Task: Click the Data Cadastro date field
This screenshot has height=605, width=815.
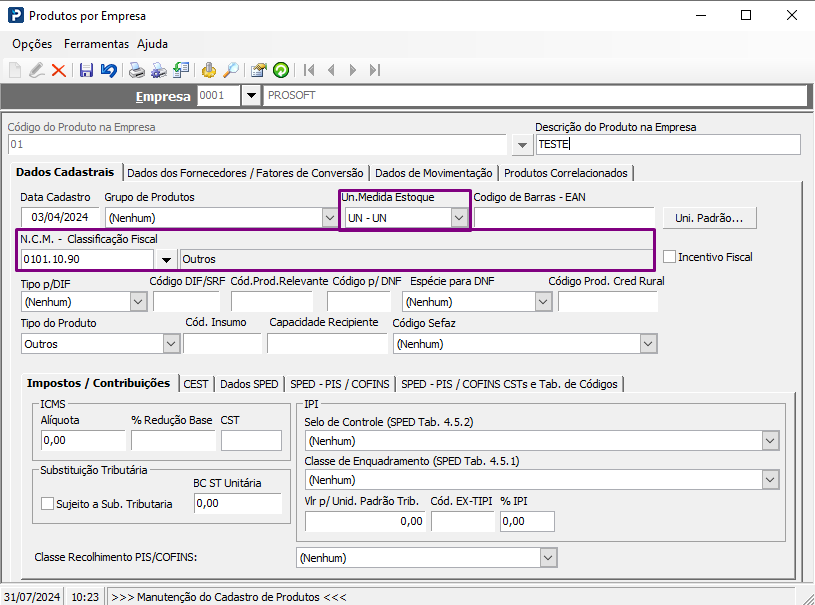Action: click(x=60, y=217)
